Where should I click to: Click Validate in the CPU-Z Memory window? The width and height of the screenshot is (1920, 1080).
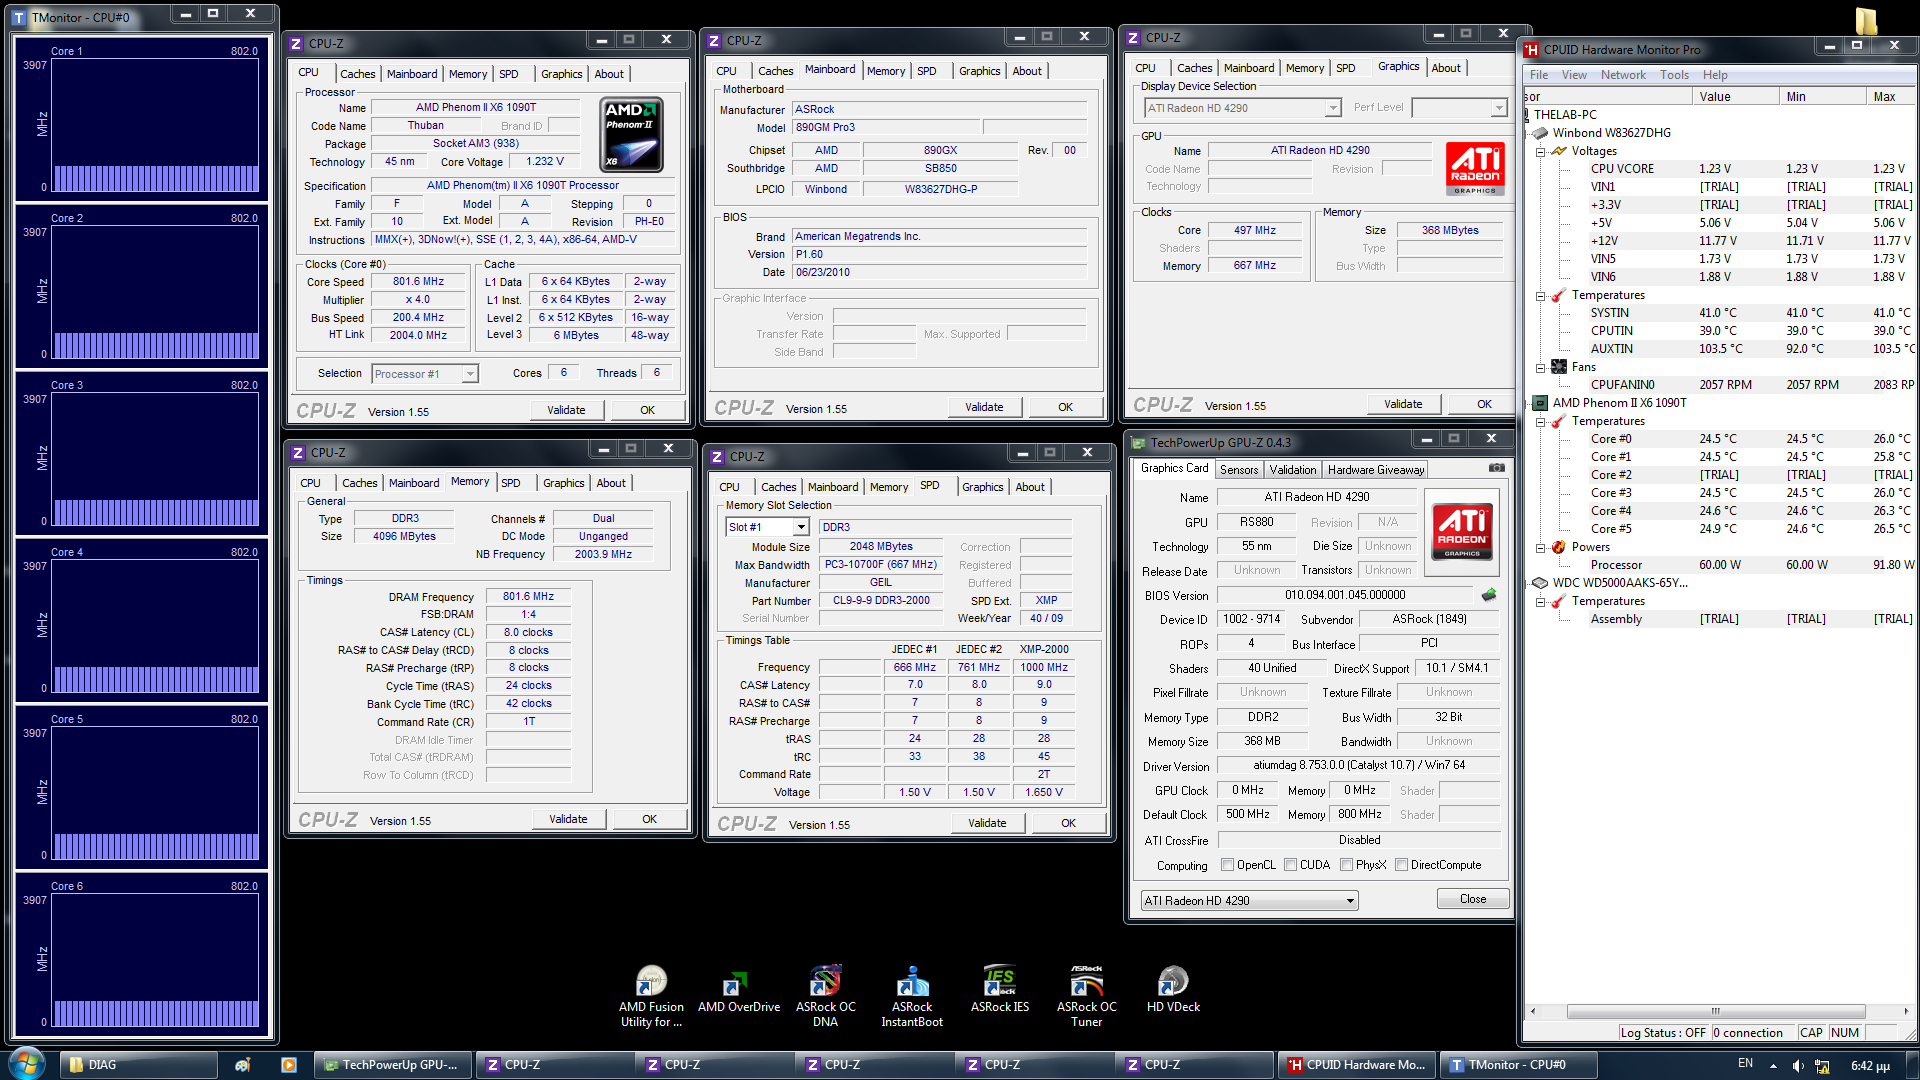[x=568, y=819]
